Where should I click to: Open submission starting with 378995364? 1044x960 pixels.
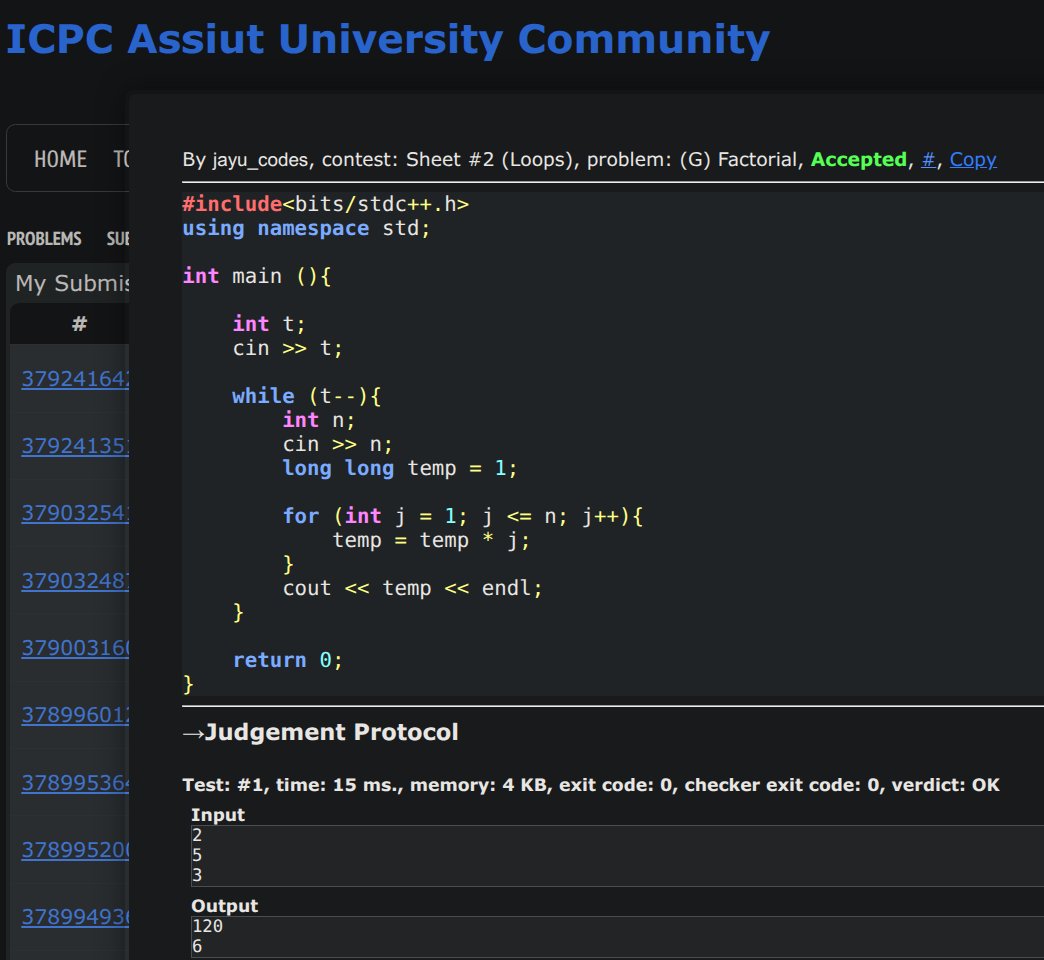[75, 783]
